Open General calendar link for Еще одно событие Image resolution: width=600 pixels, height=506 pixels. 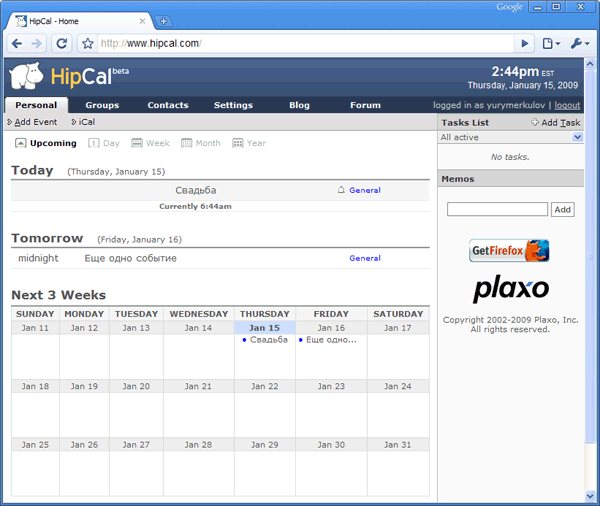coord(365,258)
